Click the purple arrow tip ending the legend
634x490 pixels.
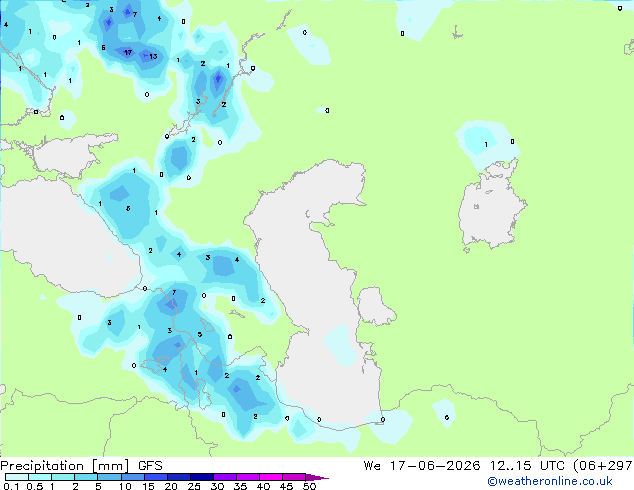317,477
